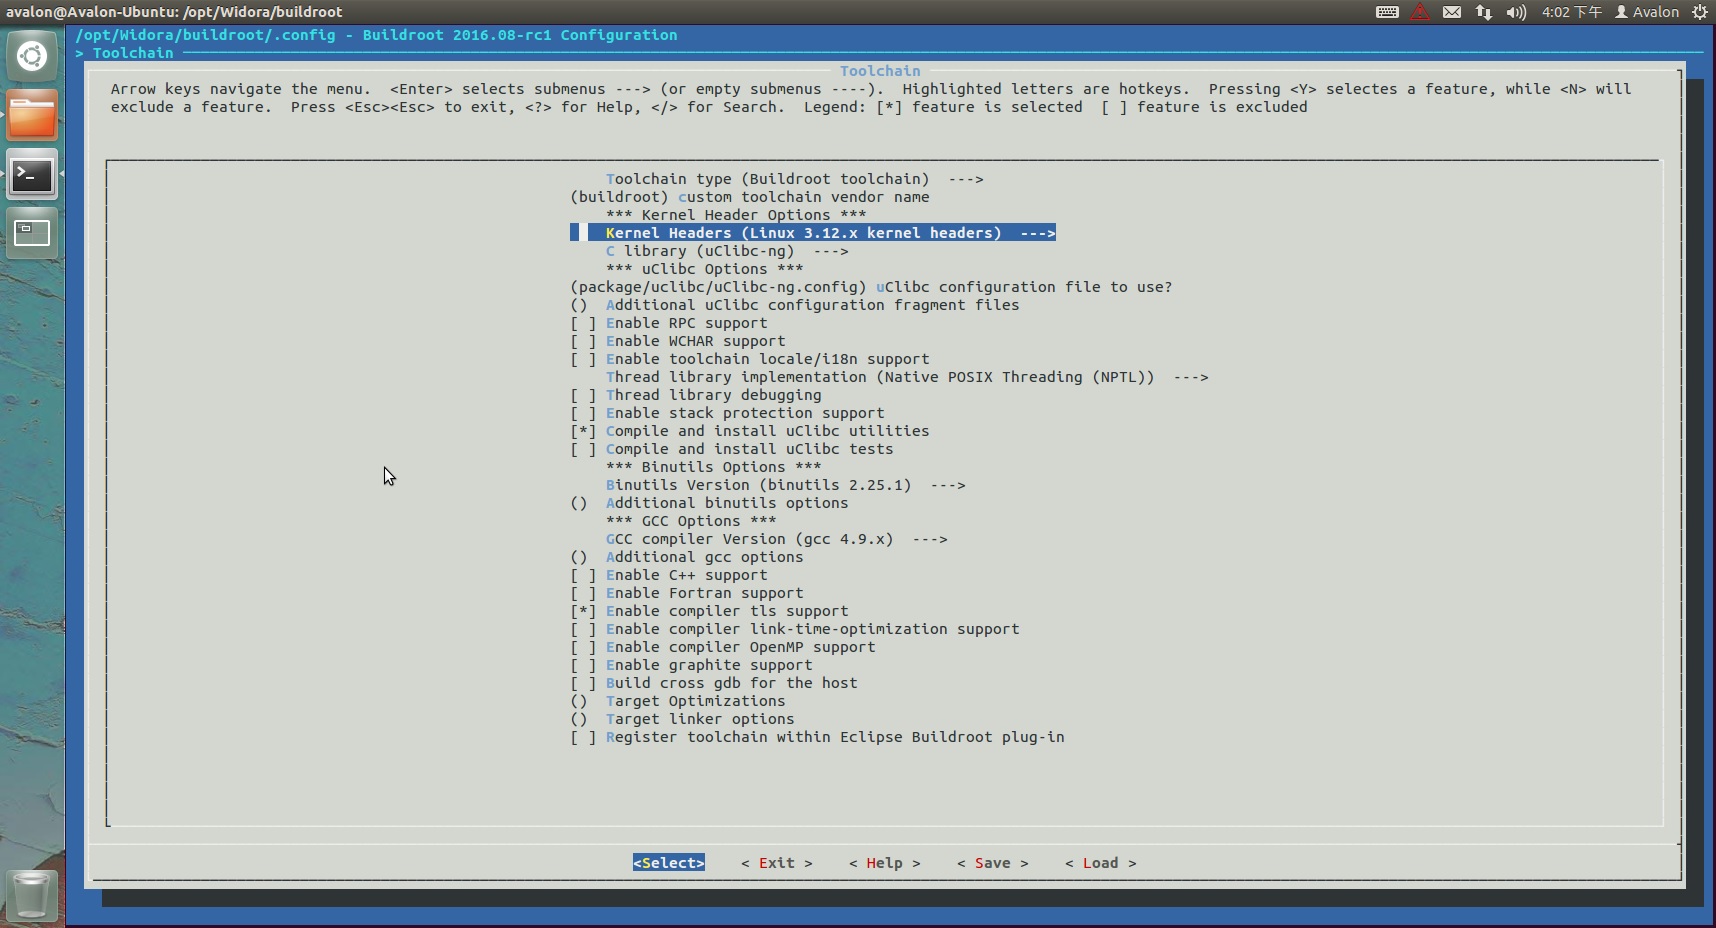Toggle Register toolchain within Eclipse Buildroot plug-in
This screenshot has height=928, width=1716.
click(x=817, y=737)
